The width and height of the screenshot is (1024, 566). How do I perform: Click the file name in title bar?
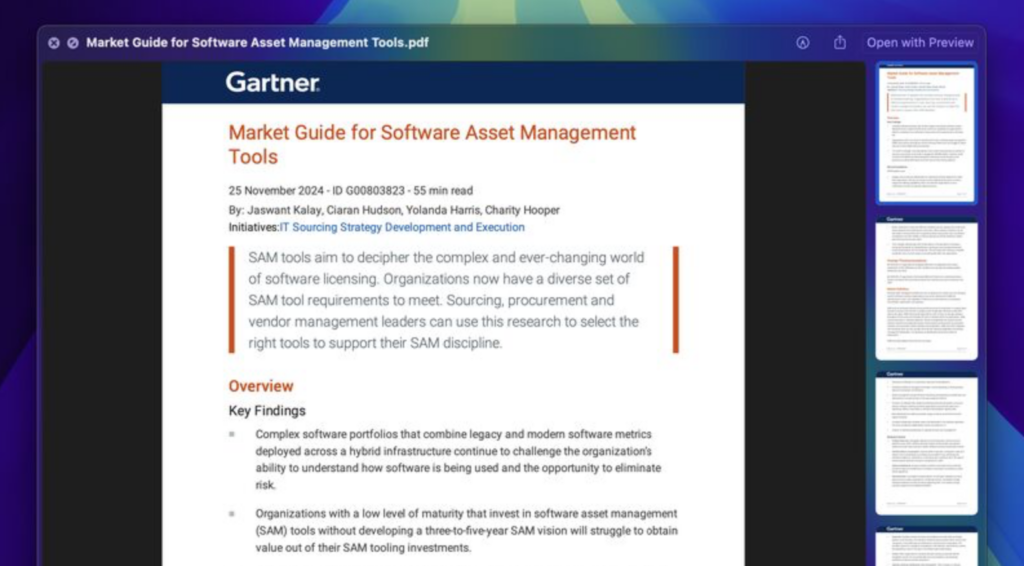click(257, 43)
